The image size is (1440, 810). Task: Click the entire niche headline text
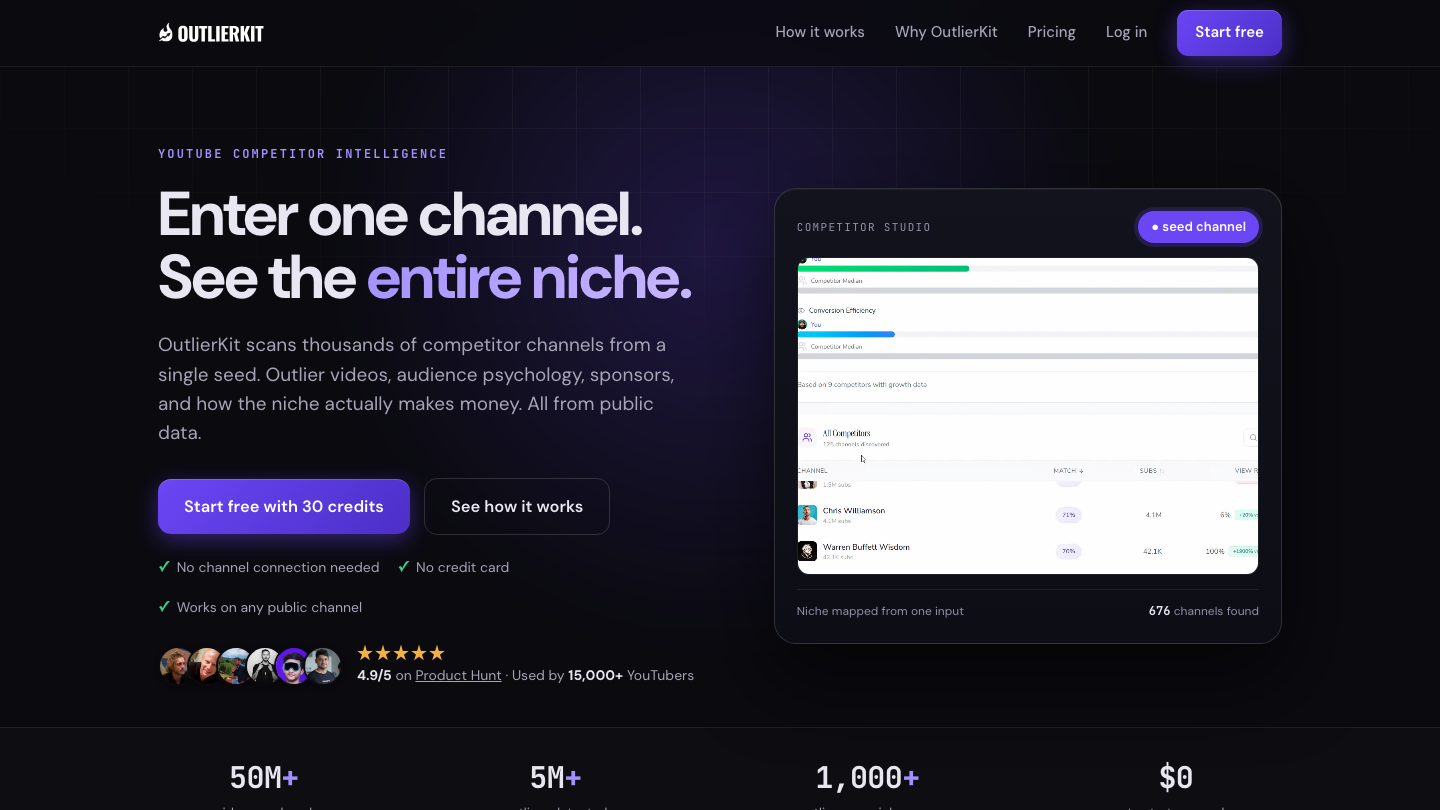[x=529, y=278]
